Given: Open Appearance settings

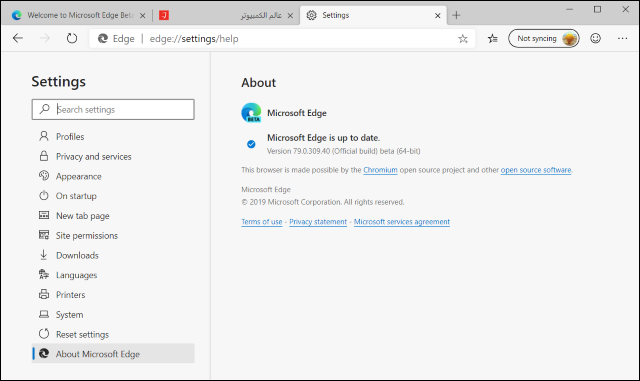Looking at the screenshot, I should click(x=113, y=176).
